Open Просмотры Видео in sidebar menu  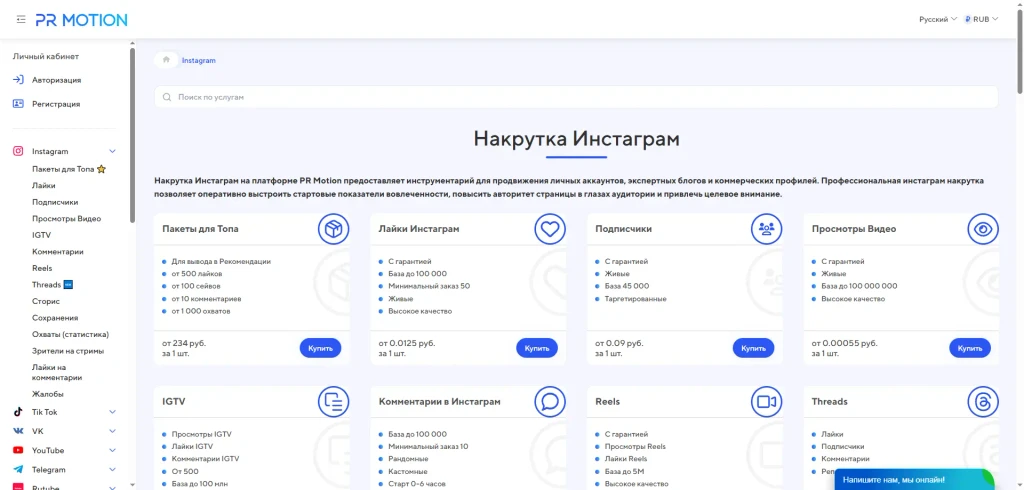[67, 218]
